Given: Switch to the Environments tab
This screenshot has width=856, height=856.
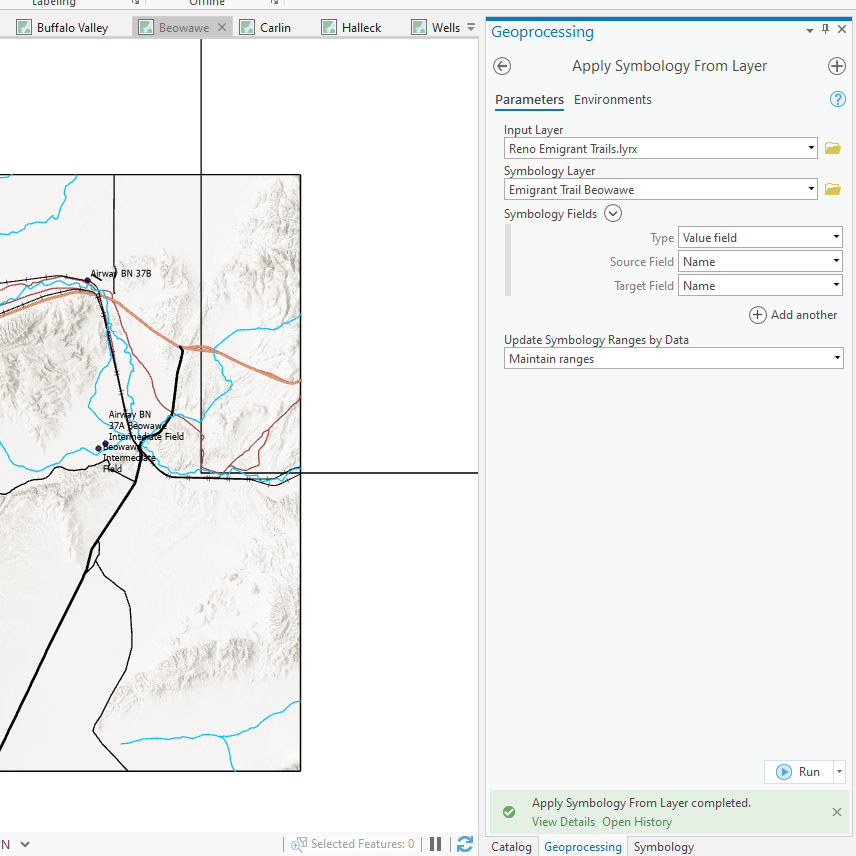Looking at the screenshot, I should pos(613,99).
